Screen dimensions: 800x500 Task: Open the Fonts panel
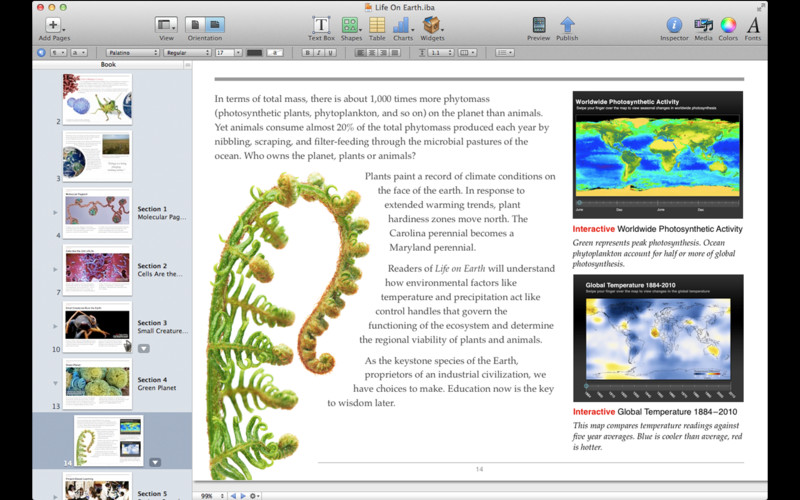[753, 24]
